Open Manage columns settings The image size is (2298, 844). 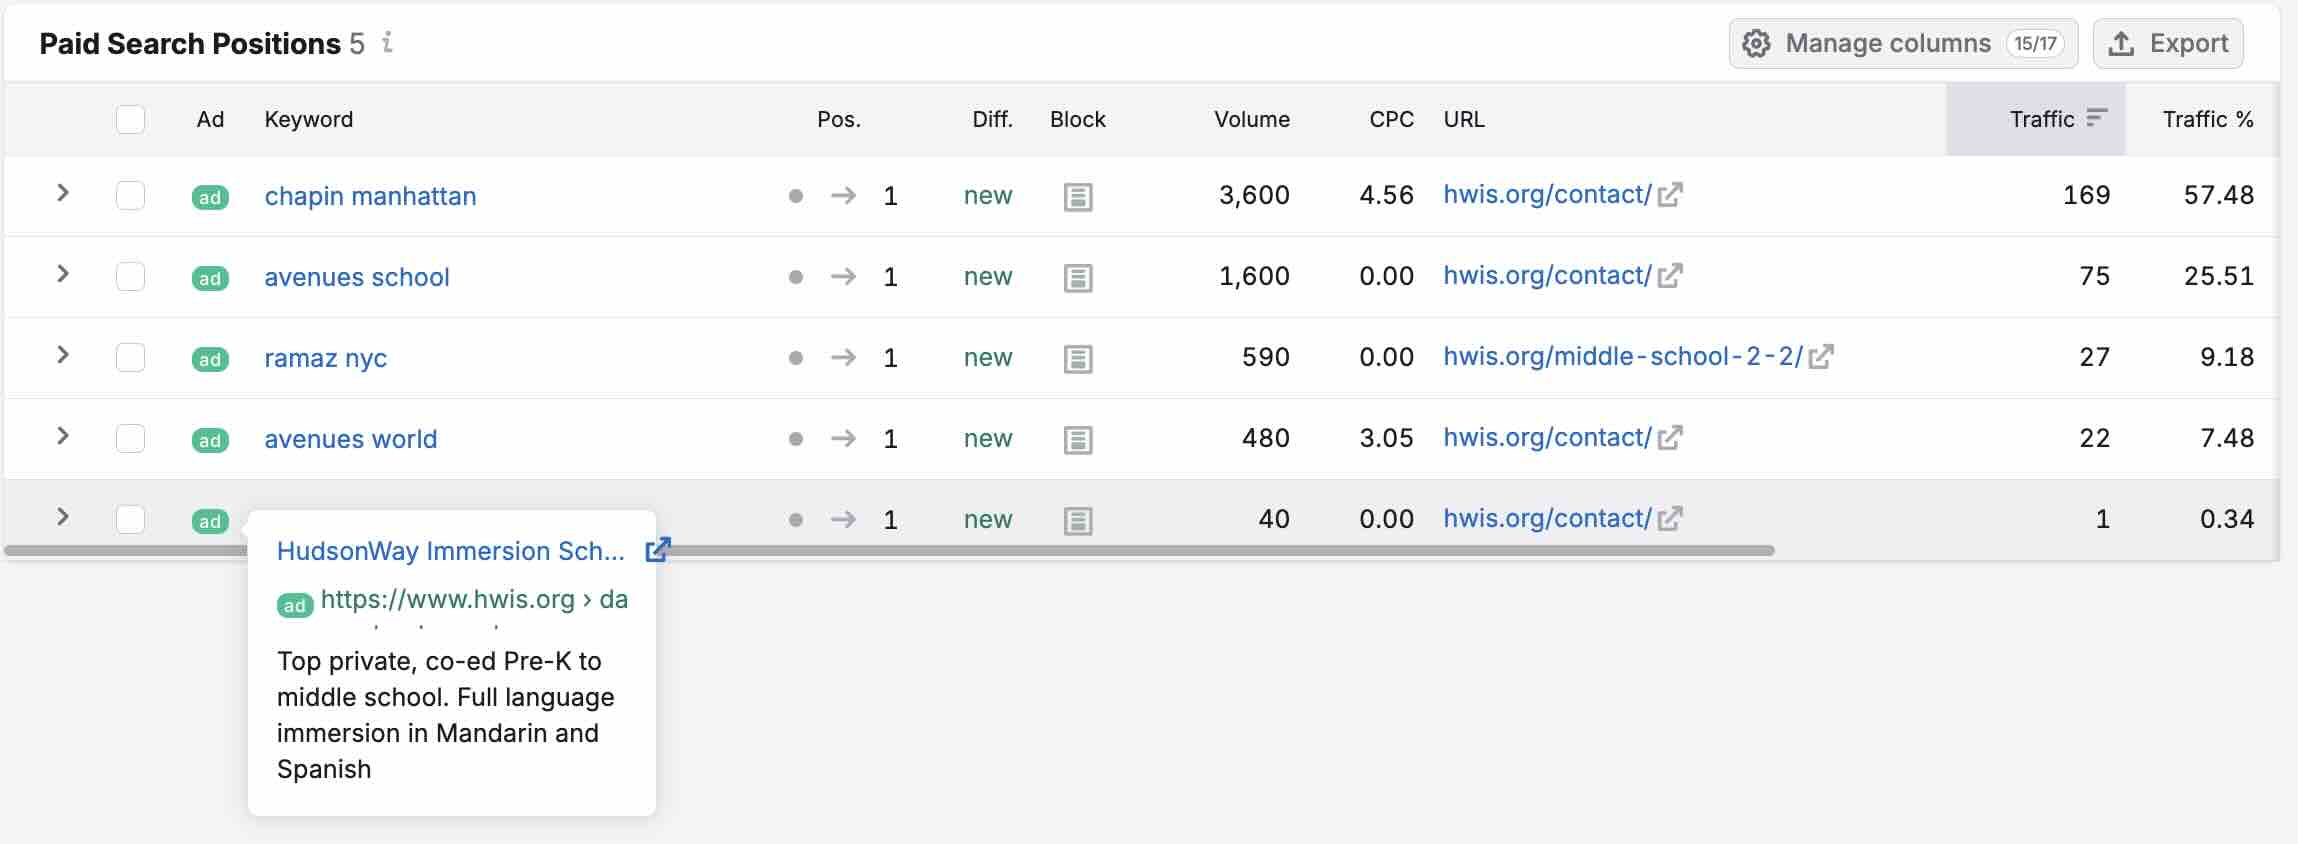[x=1903, y=44]
